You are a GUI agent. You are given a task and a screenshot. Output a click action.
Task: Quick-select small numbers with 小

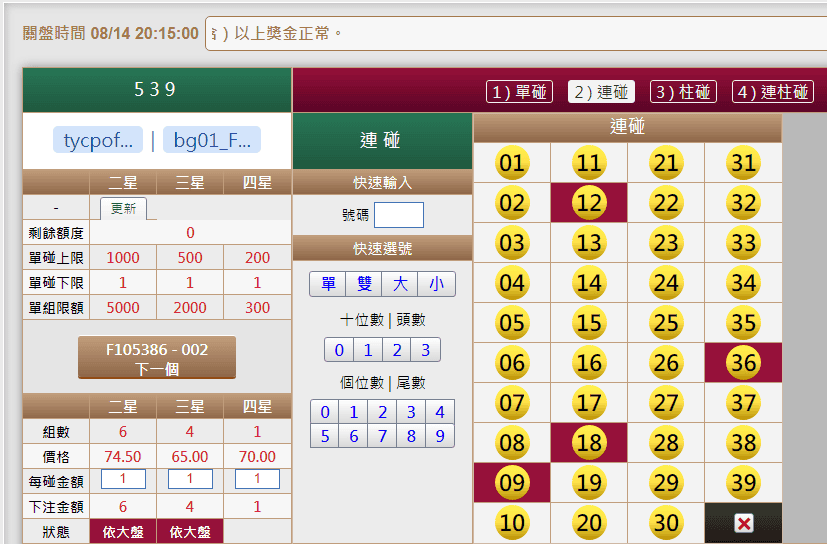pos(436,284)
